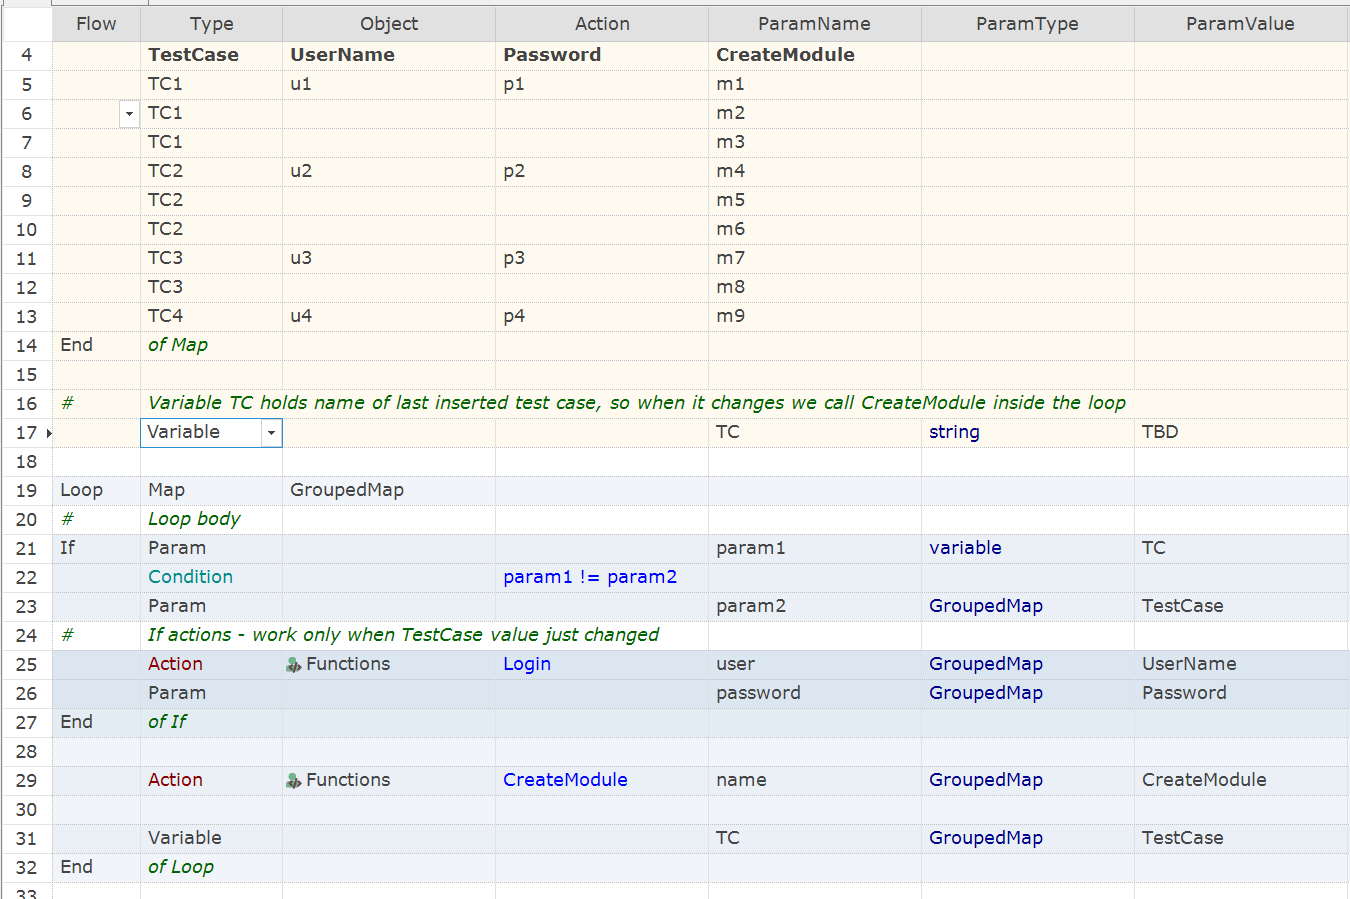Open the dropdown arrow in the Variable type cell
Image resolution: width=1350 pixels, height=899 pixels.
coord(271,433)
